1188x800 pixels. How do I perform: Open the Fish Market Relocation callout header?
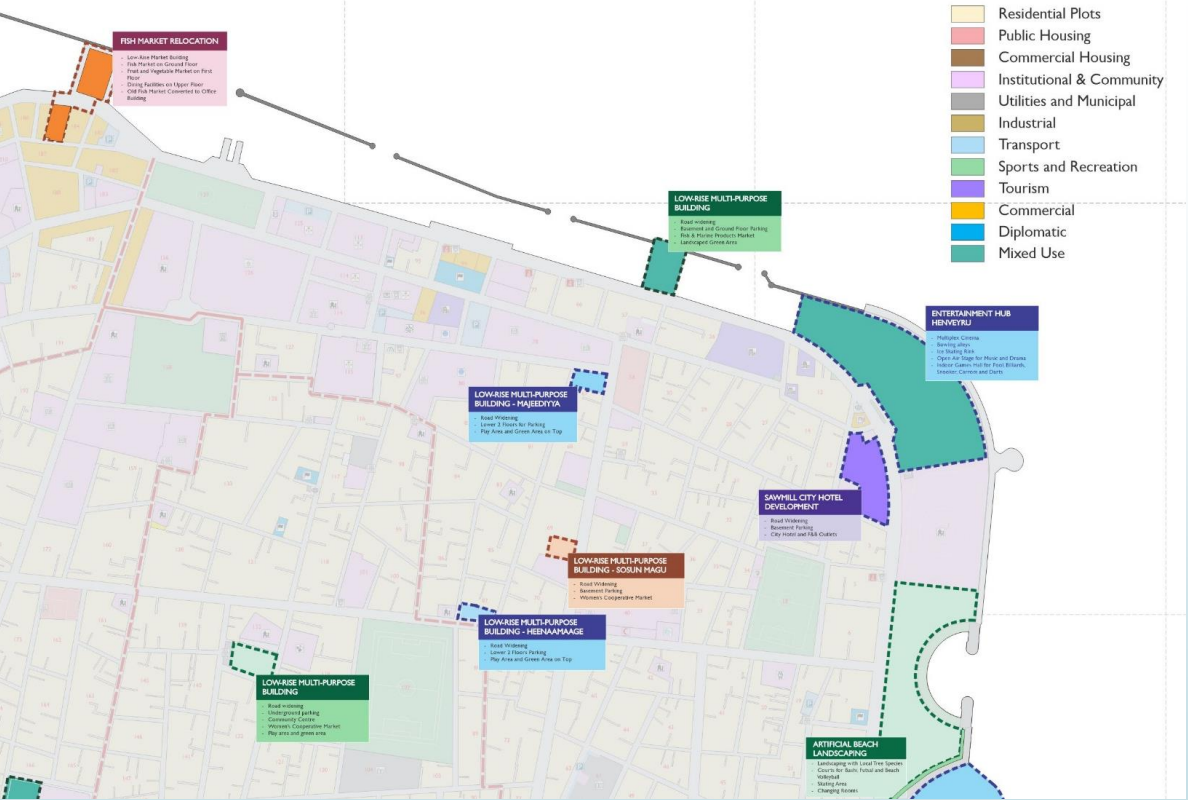tap(170, 41)
